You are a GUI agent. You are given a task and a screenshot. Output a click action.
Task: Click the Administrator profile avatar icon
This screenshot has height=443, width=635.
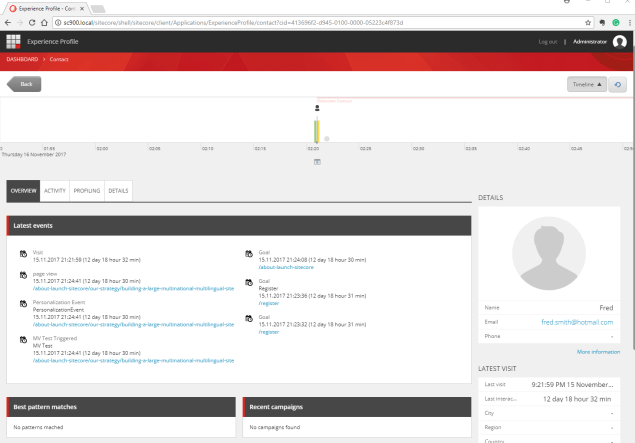point(620,41)
